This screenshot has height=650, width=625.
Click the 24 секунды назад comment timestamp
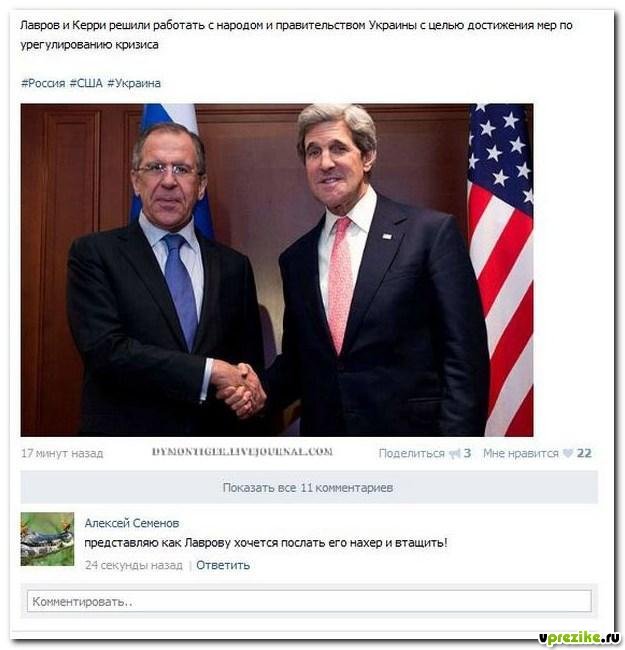133,565
